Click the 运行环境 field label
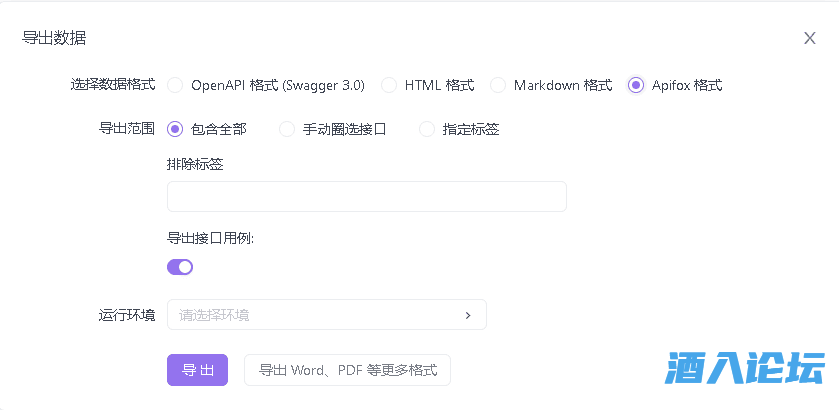The height and width of the screenshot is (410, 839). point(126,315)
